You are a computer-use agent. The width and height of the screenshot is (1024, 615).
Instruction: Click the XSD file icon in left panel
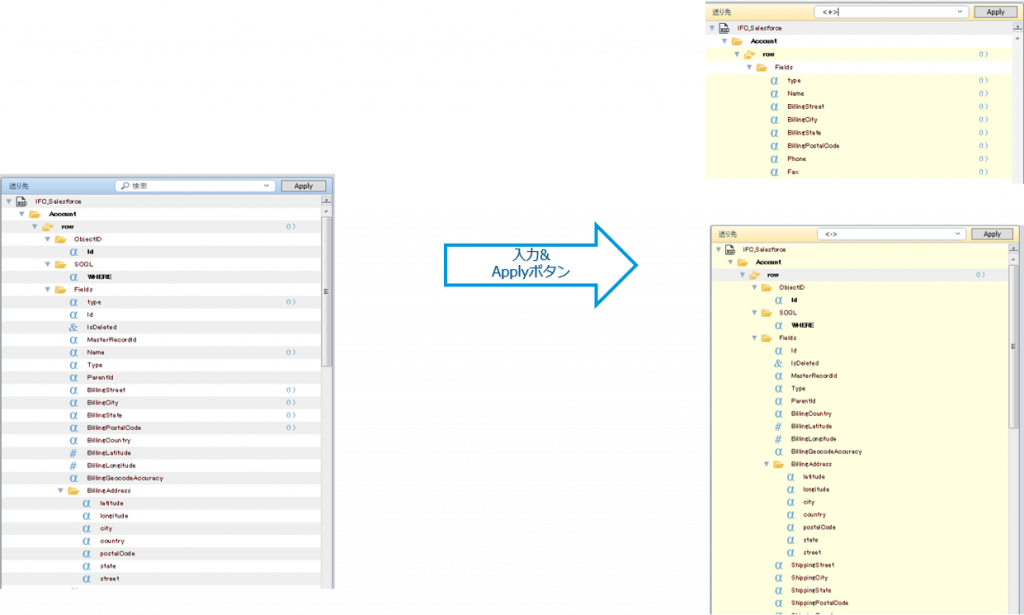coord(22,201)
